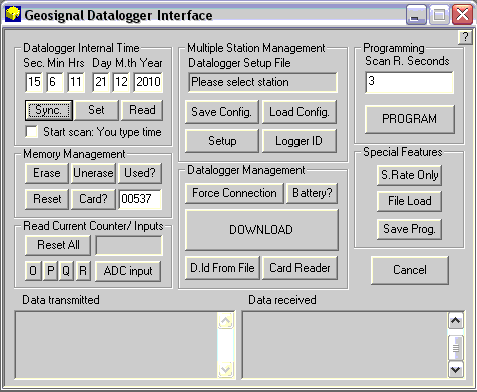Click the Data received scrollbar thumb

coord(456,348)
